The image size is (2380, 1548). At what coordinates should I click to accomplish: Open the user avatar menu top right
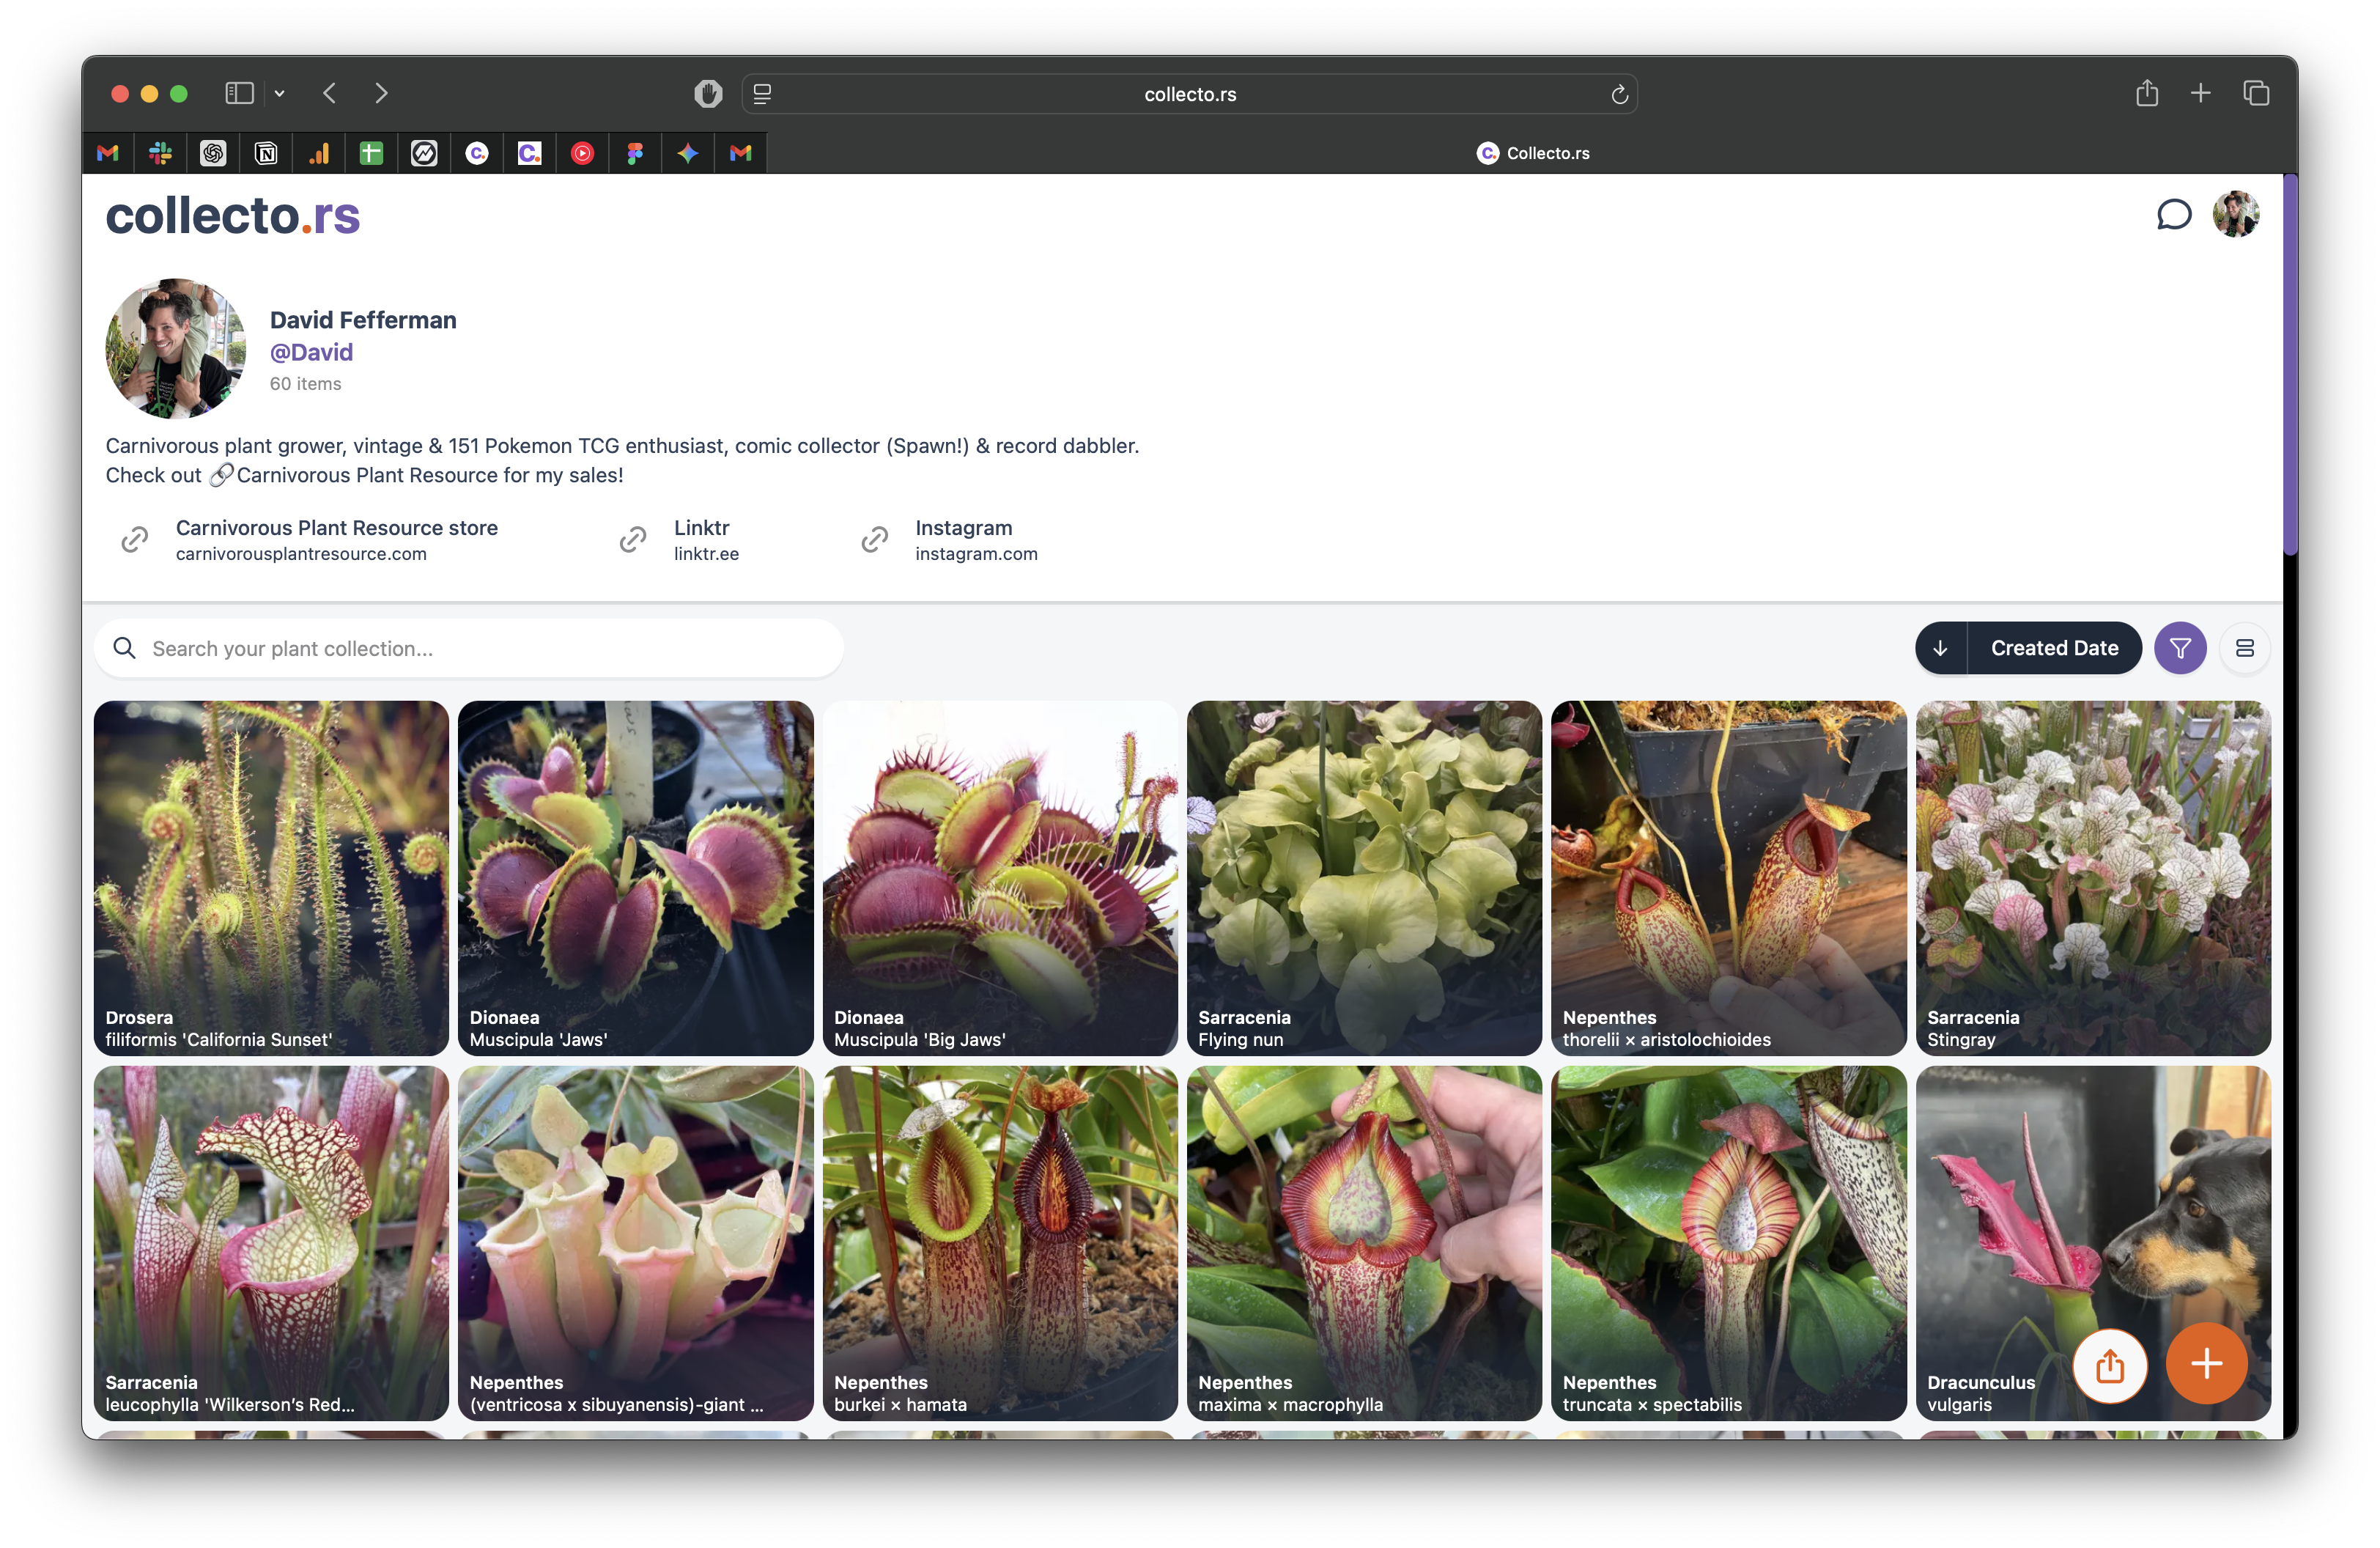point(2235,214)
